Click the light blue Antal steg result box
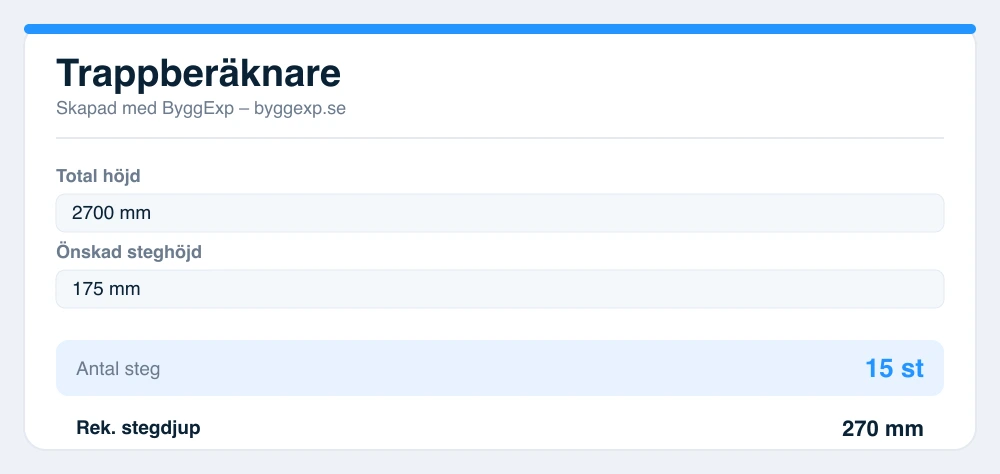Image resolution: width=1000 pixels, height=474 pixels. tap(499, 368)
